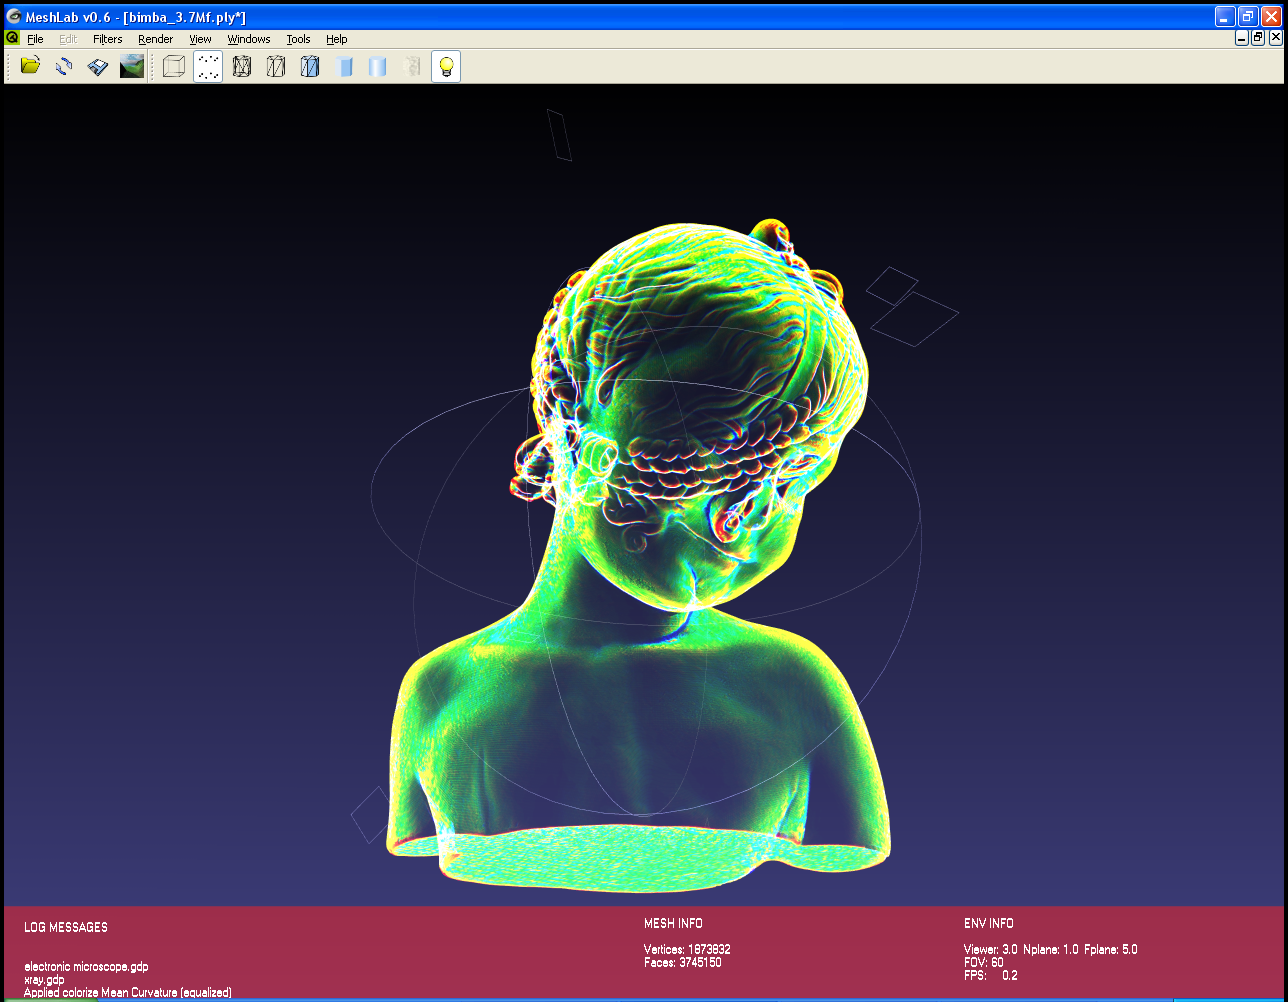Enable Flat shading render mode
The image size is (1288, 1002).
coord(345,67)
